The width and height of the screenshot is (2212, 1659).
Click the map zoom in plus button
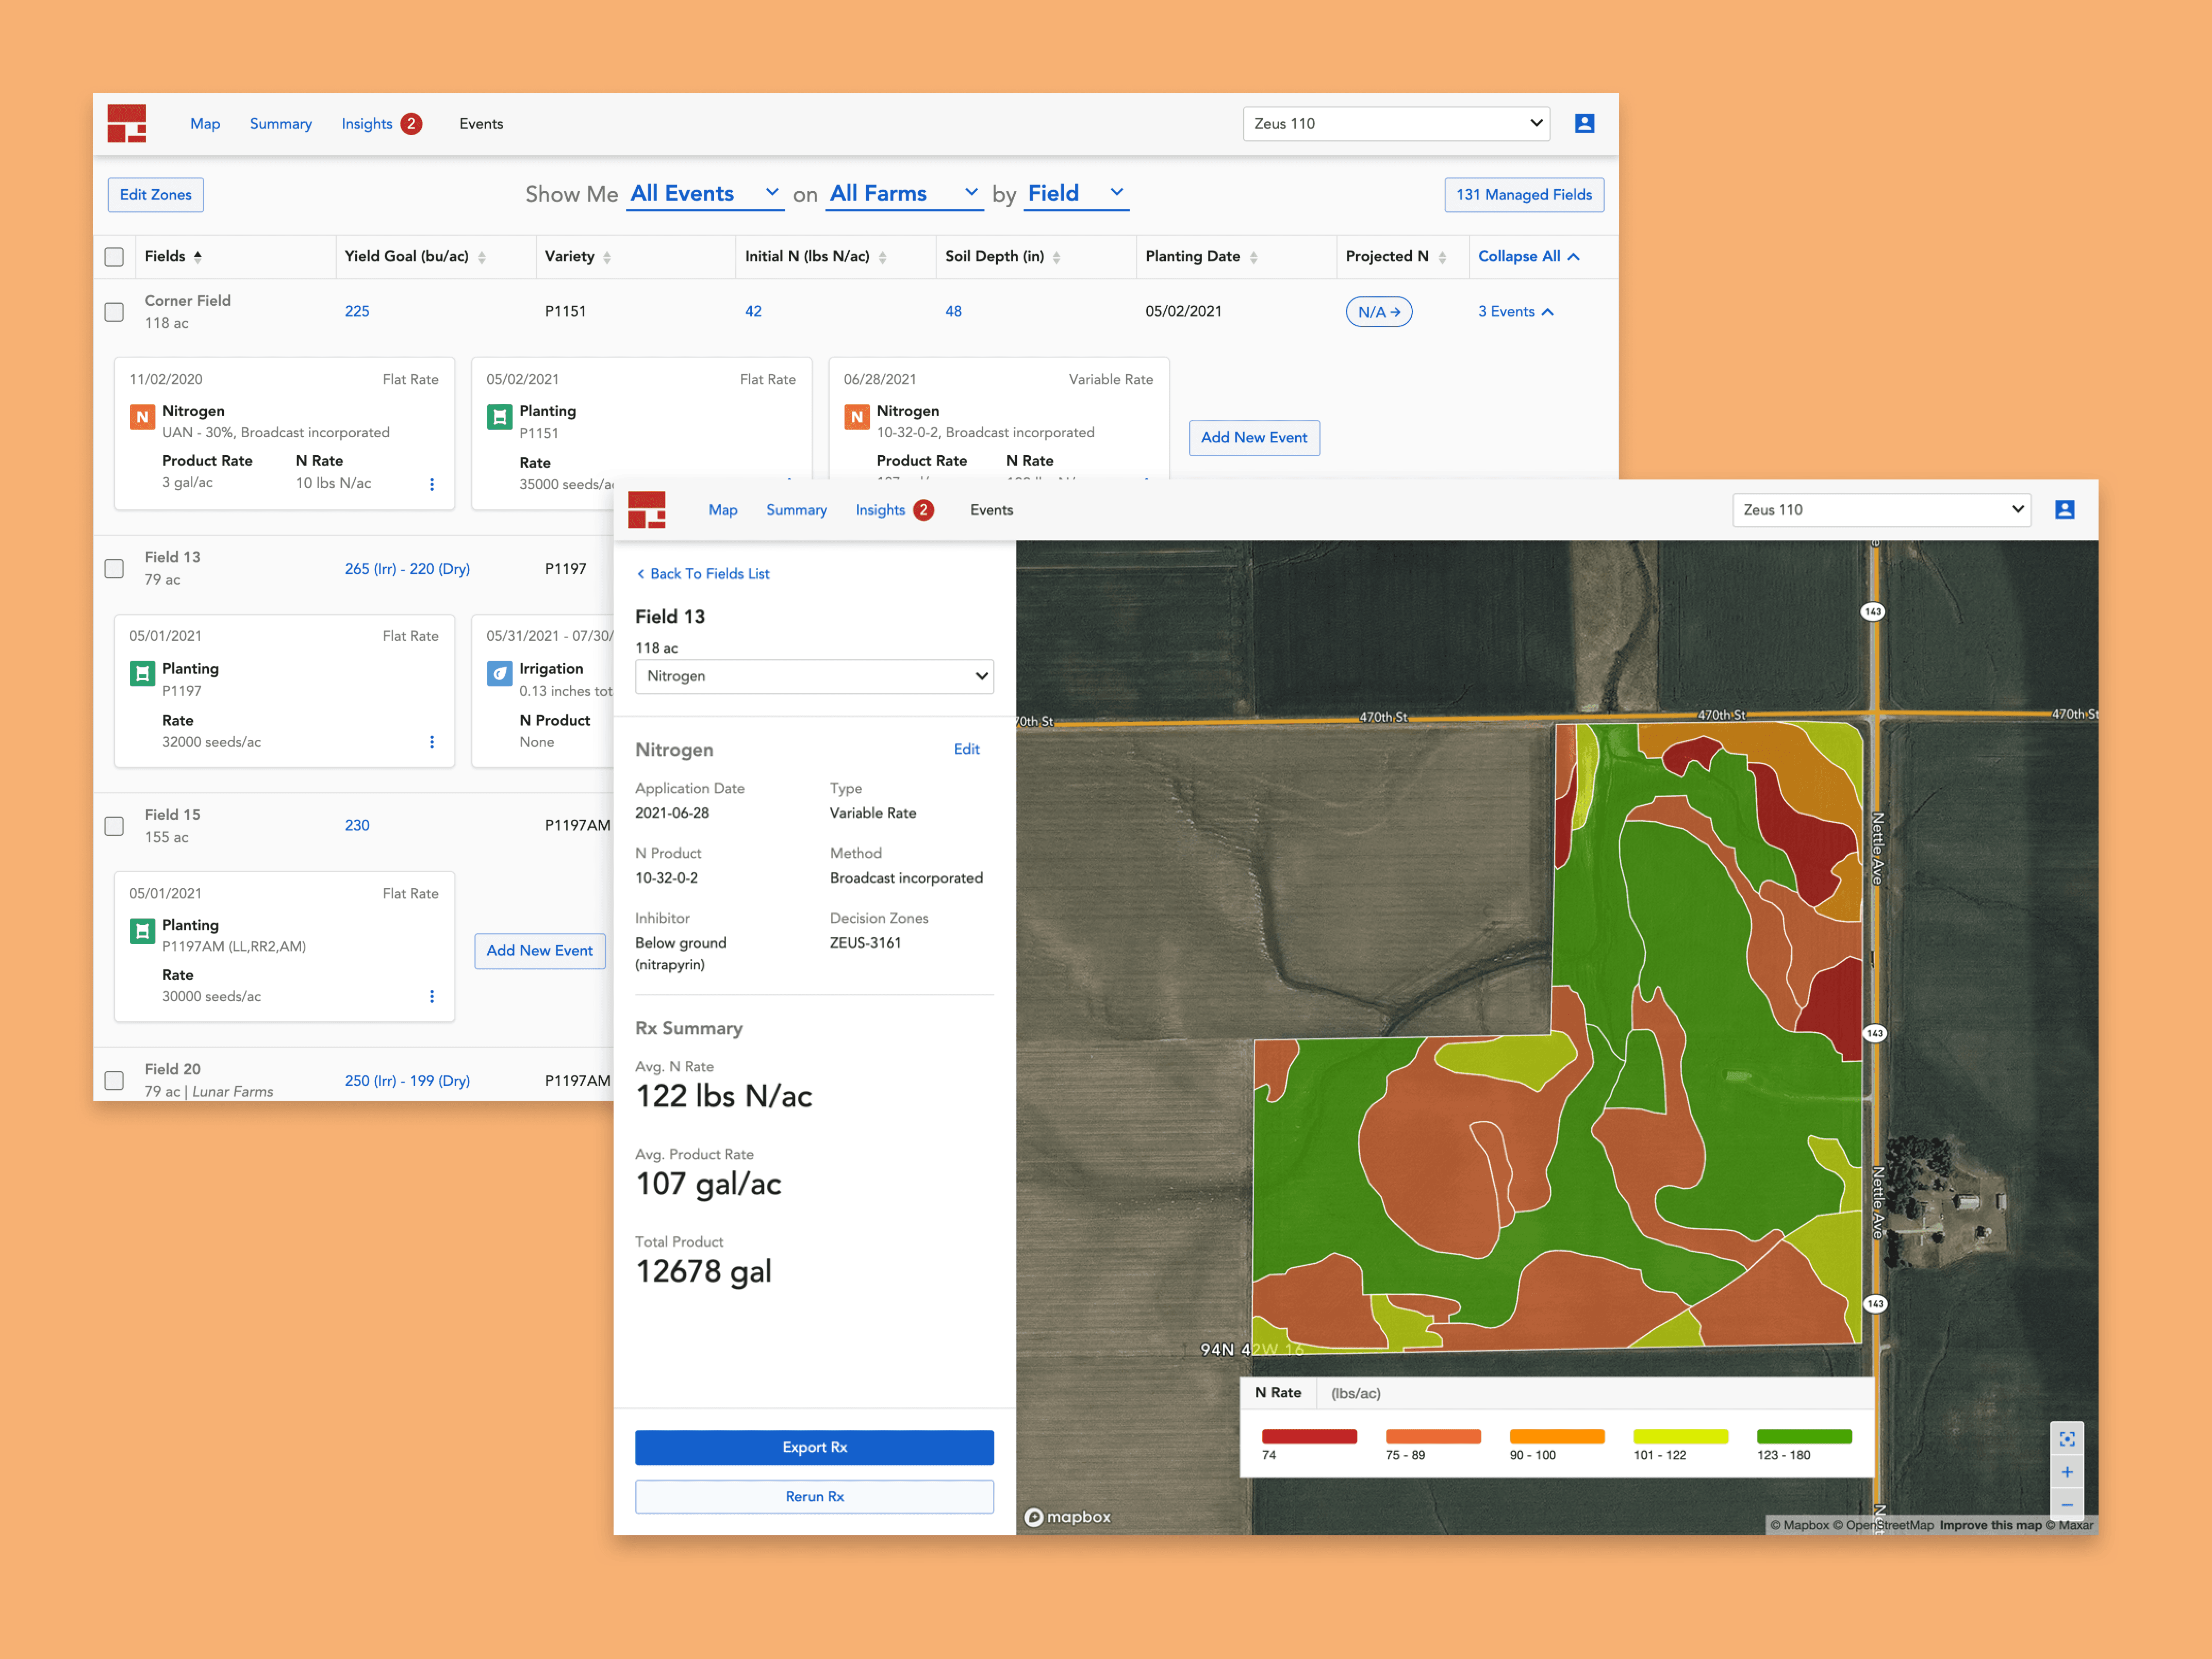point(2066,1472)
